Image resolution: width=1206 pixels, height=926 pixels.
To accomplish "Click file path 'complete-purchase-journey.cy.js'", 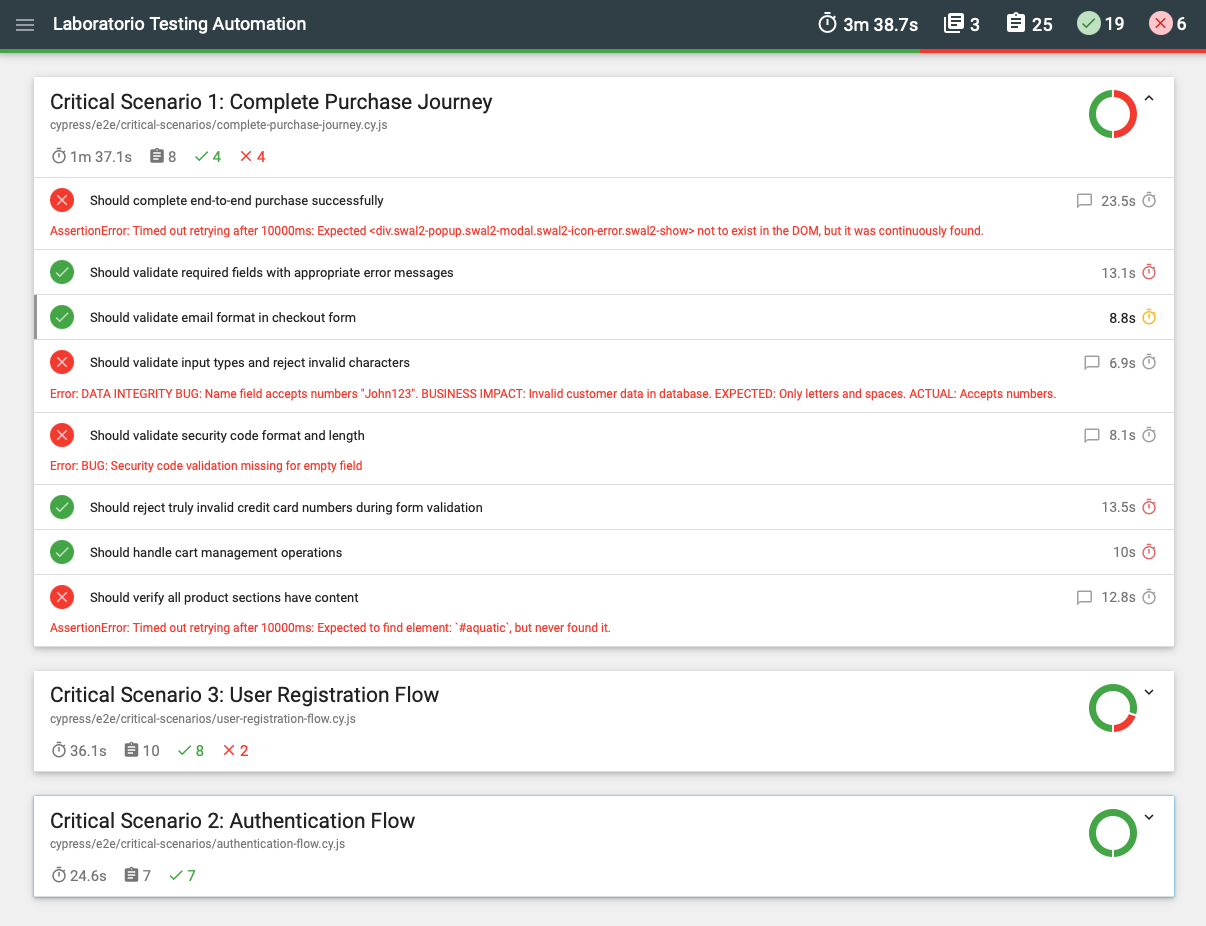I will (x=219, y=125).
